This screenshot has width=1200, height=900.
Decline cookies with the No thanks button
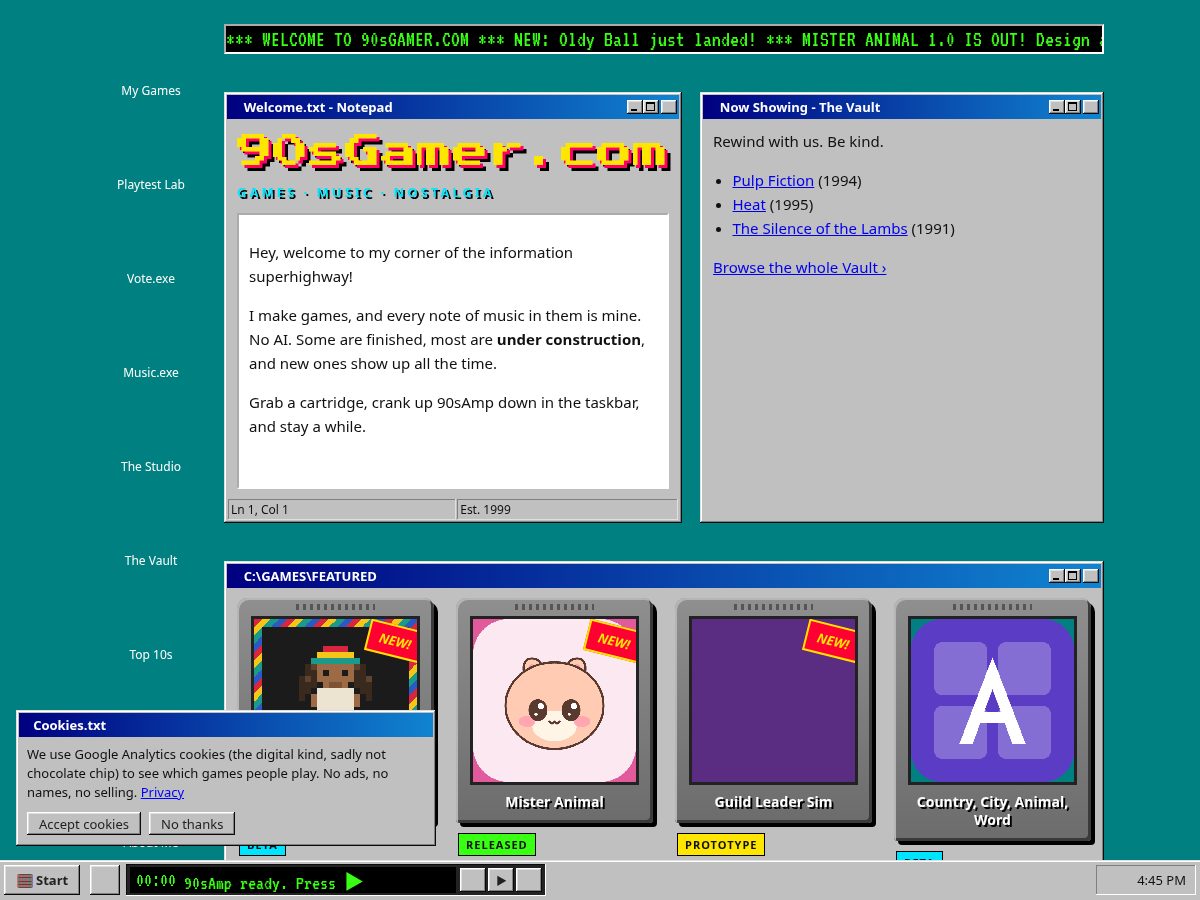192,824
